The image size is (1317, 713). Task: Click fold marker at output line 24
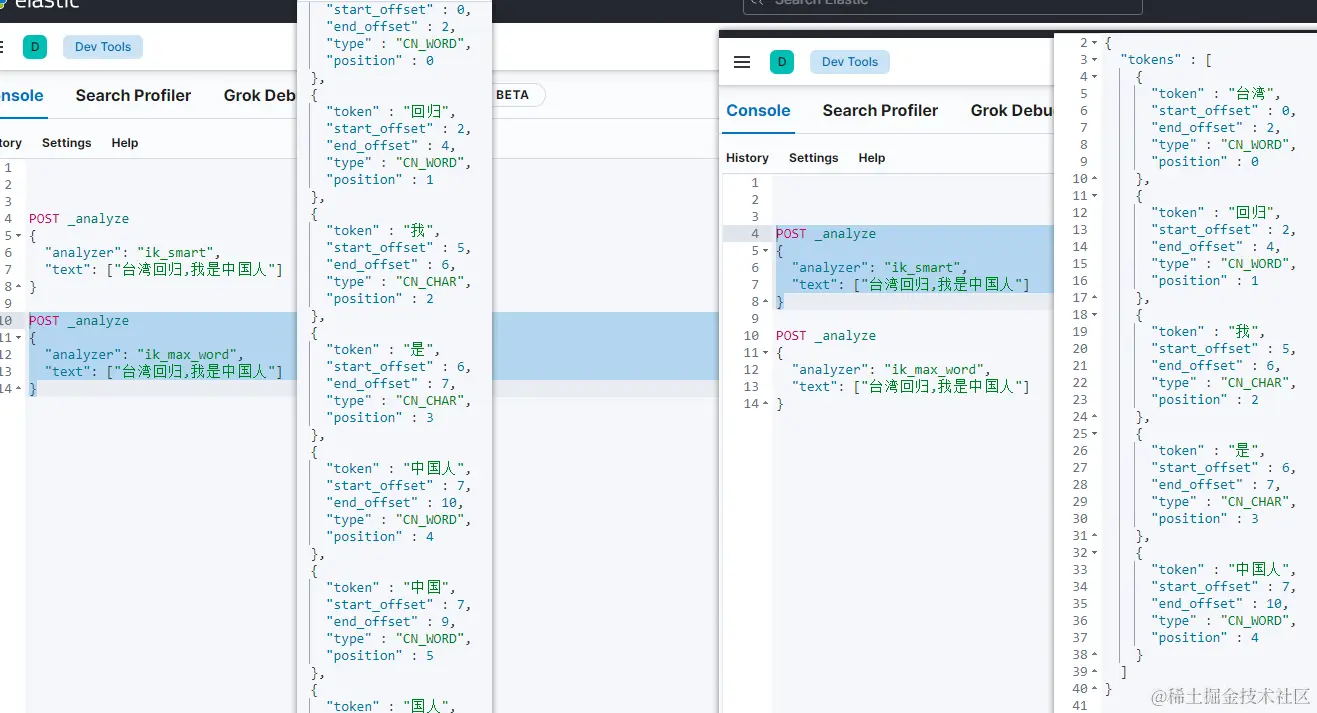[1094, 417]
